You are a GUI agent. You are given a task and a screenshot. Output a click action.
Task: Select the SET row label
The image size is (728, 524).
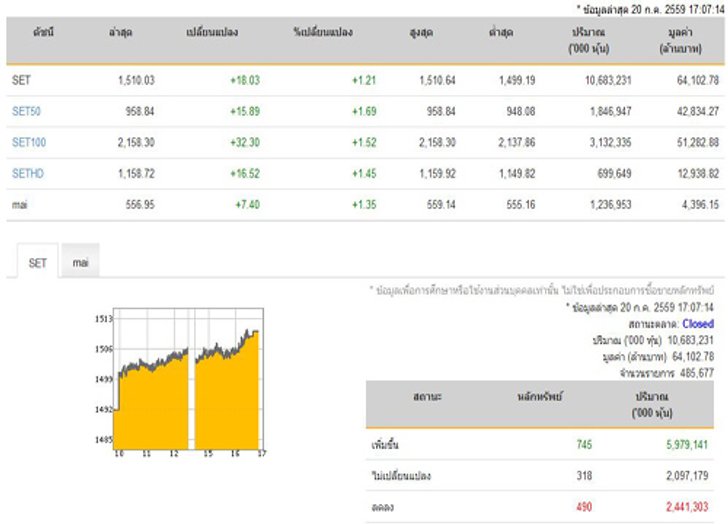click(x=21, y=80)
